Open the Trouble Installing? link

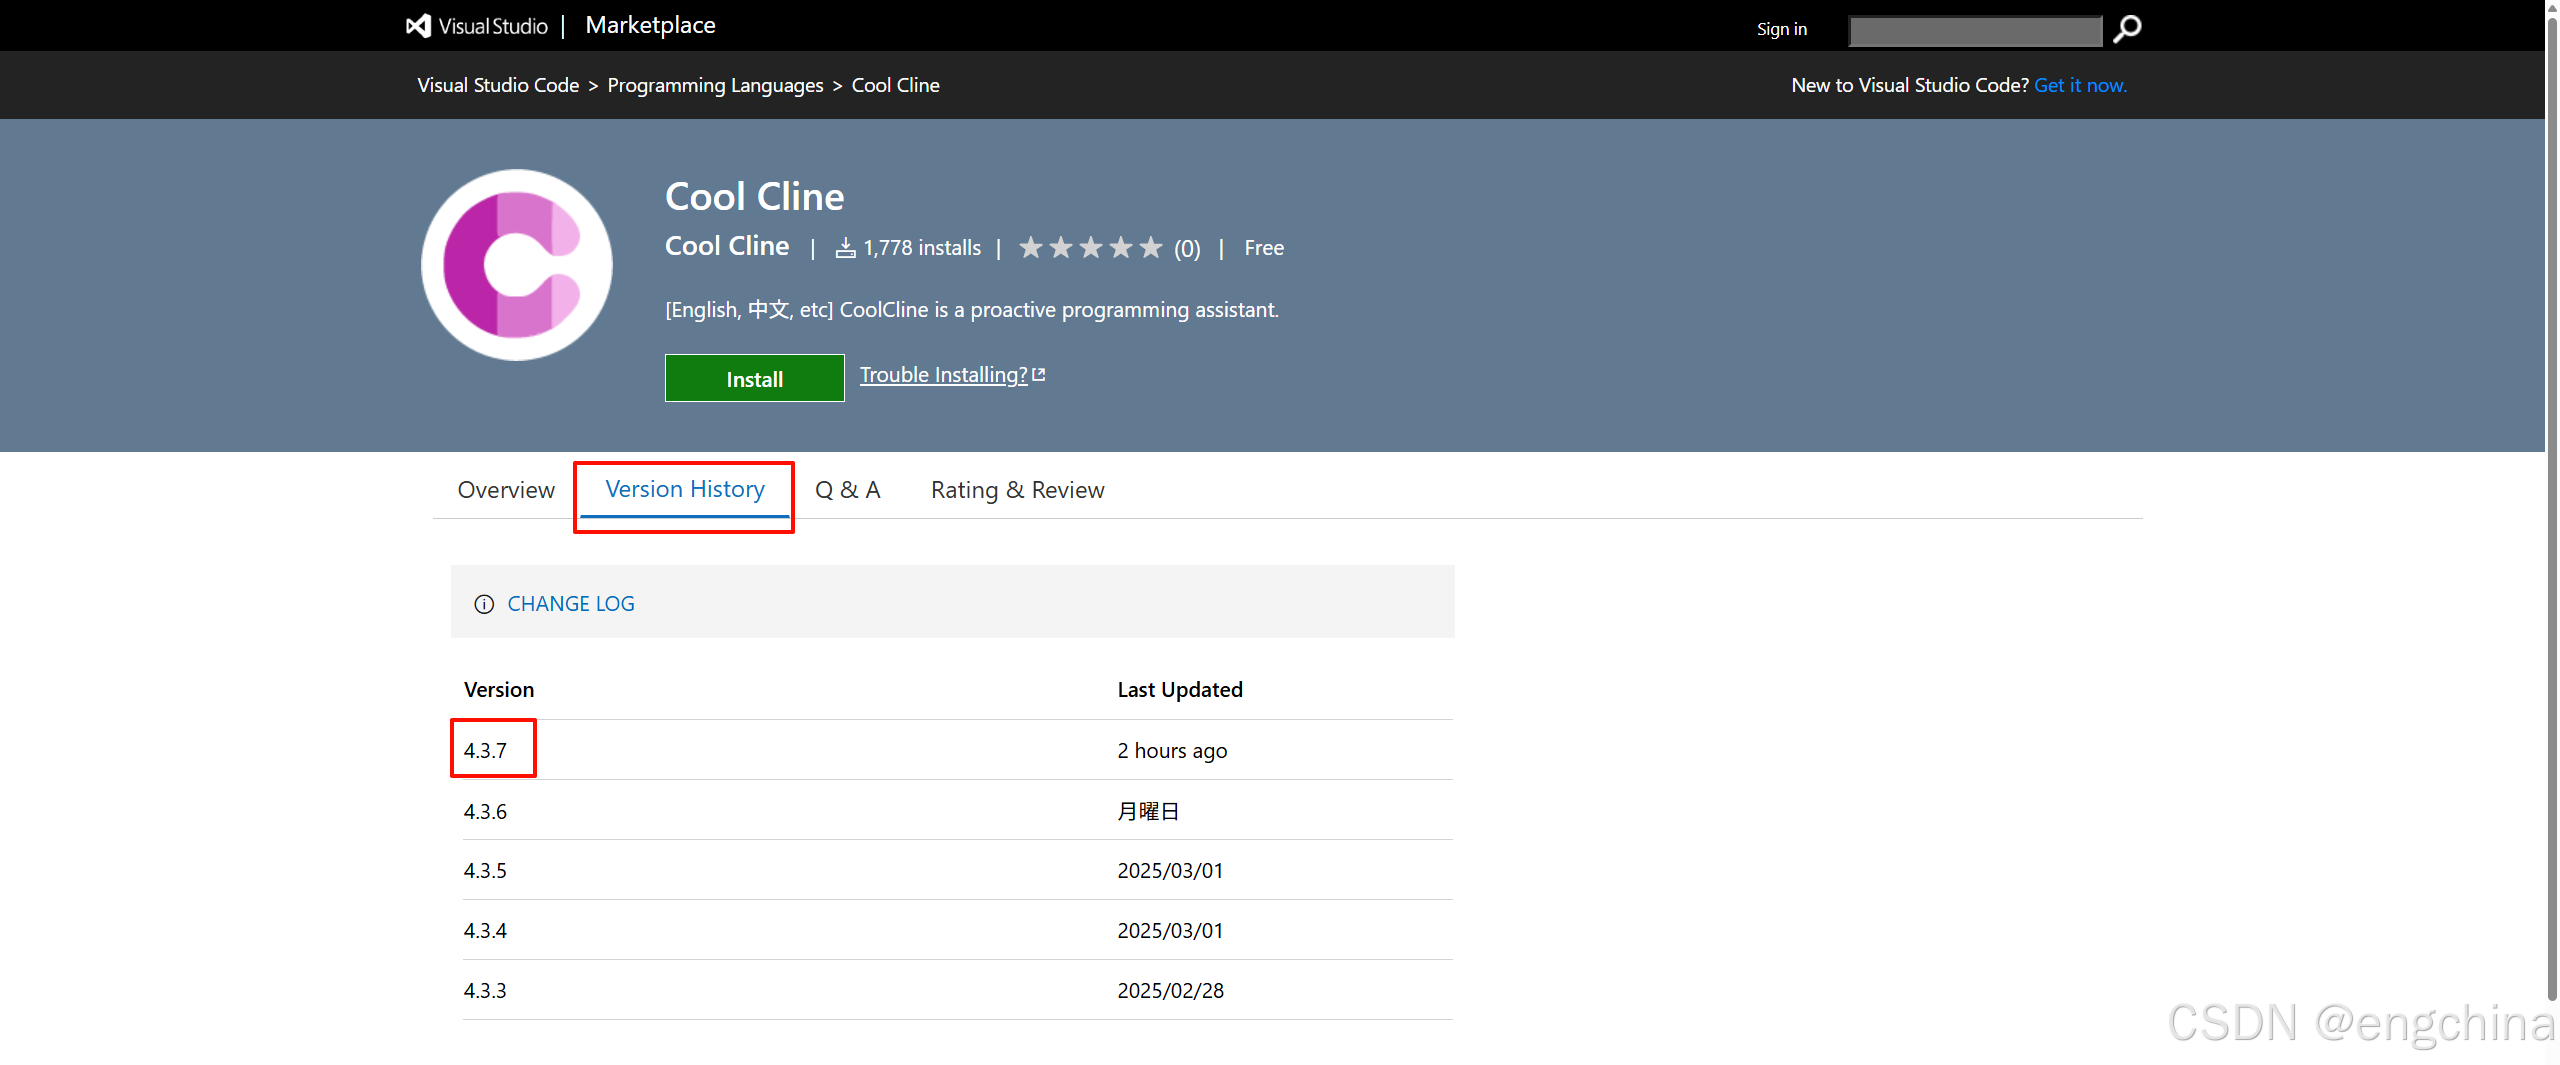coord(943,375)
